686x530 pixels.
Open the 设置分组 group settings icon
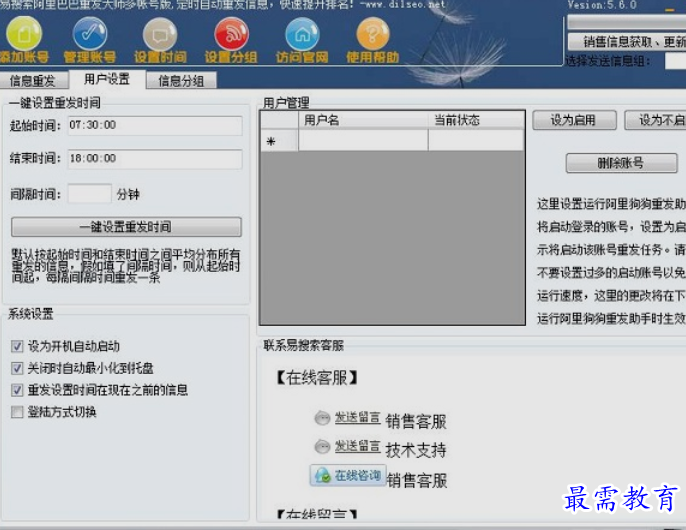[x=231, y=34]
